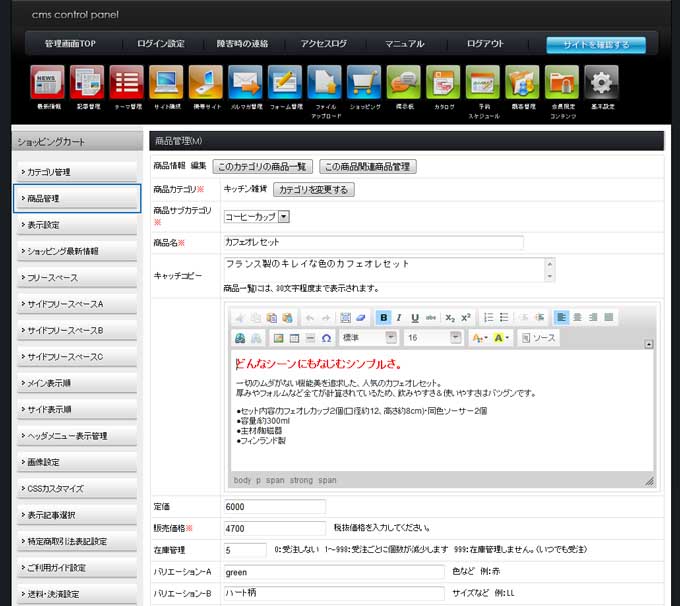
Task: Insert special character with the omega icon
Action: [x=326, y=338]
